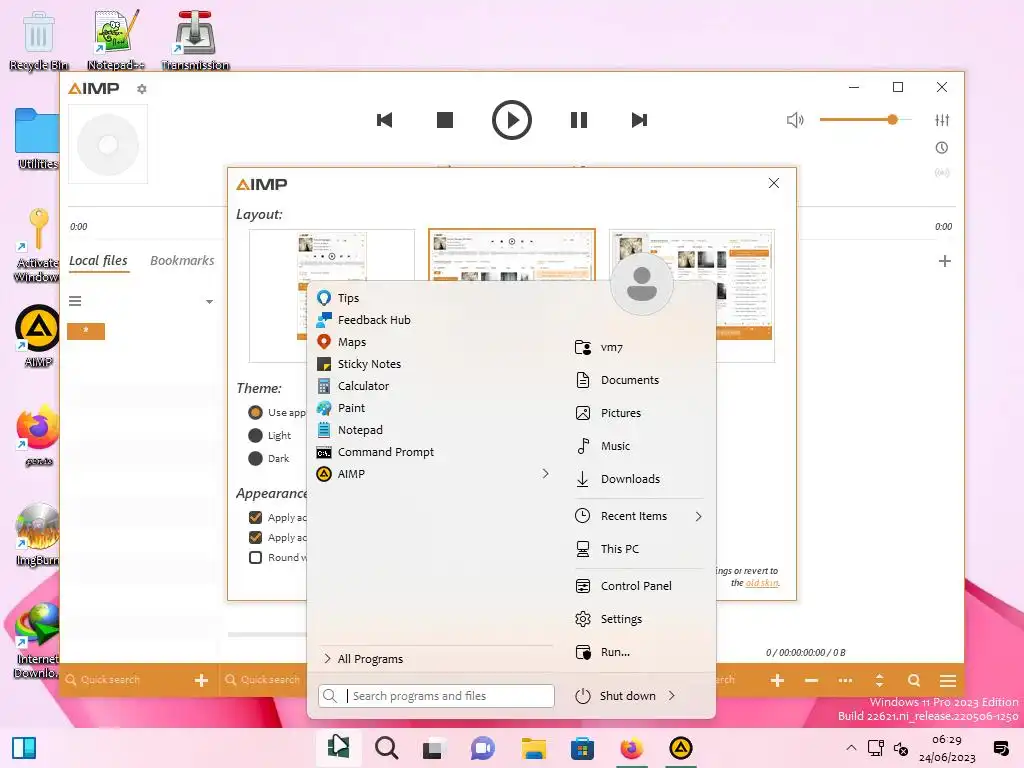Open File Explorer from the taskbar
The image size is (1024, 768).
point(534,748)
